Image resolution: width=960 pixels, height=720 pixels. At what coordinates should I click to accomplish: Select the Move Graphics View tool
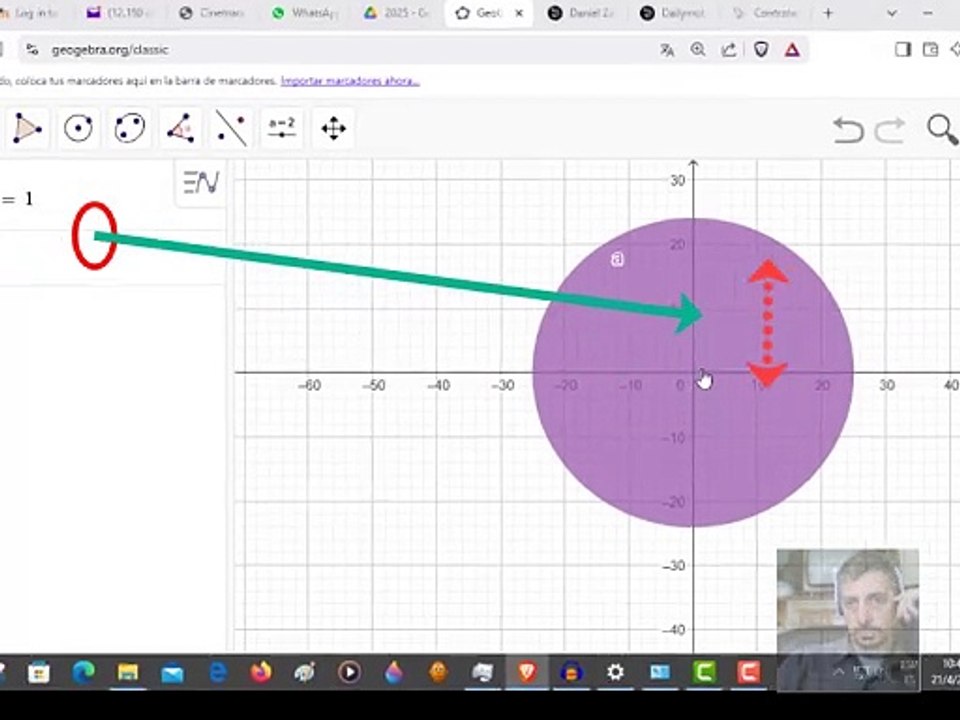click(x=334, y=129)
